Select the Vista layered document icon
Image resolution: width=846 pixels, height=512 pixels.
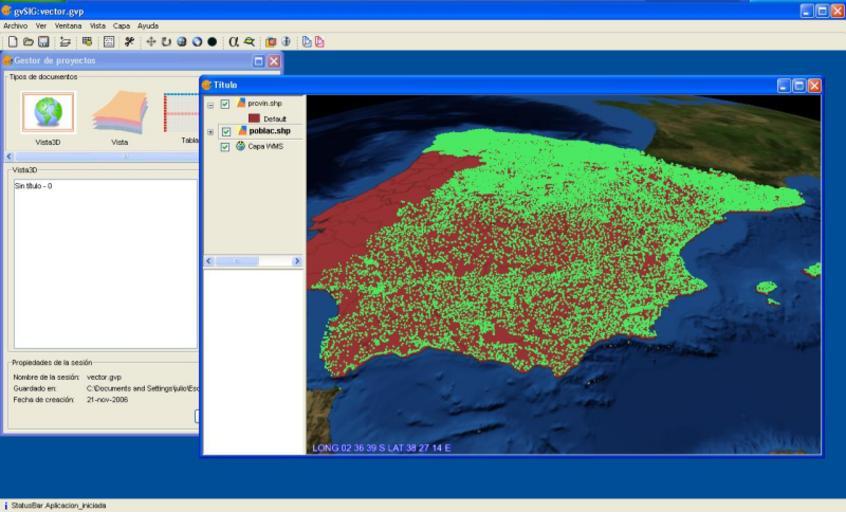click(120, 112)
